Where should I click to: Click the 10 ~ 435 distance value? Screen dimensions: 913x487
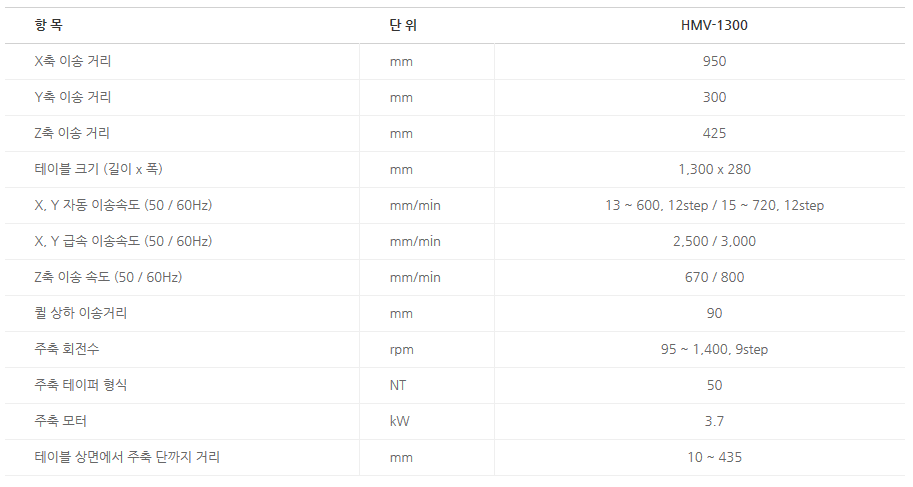pyautogui.click(x=714, y=457)
